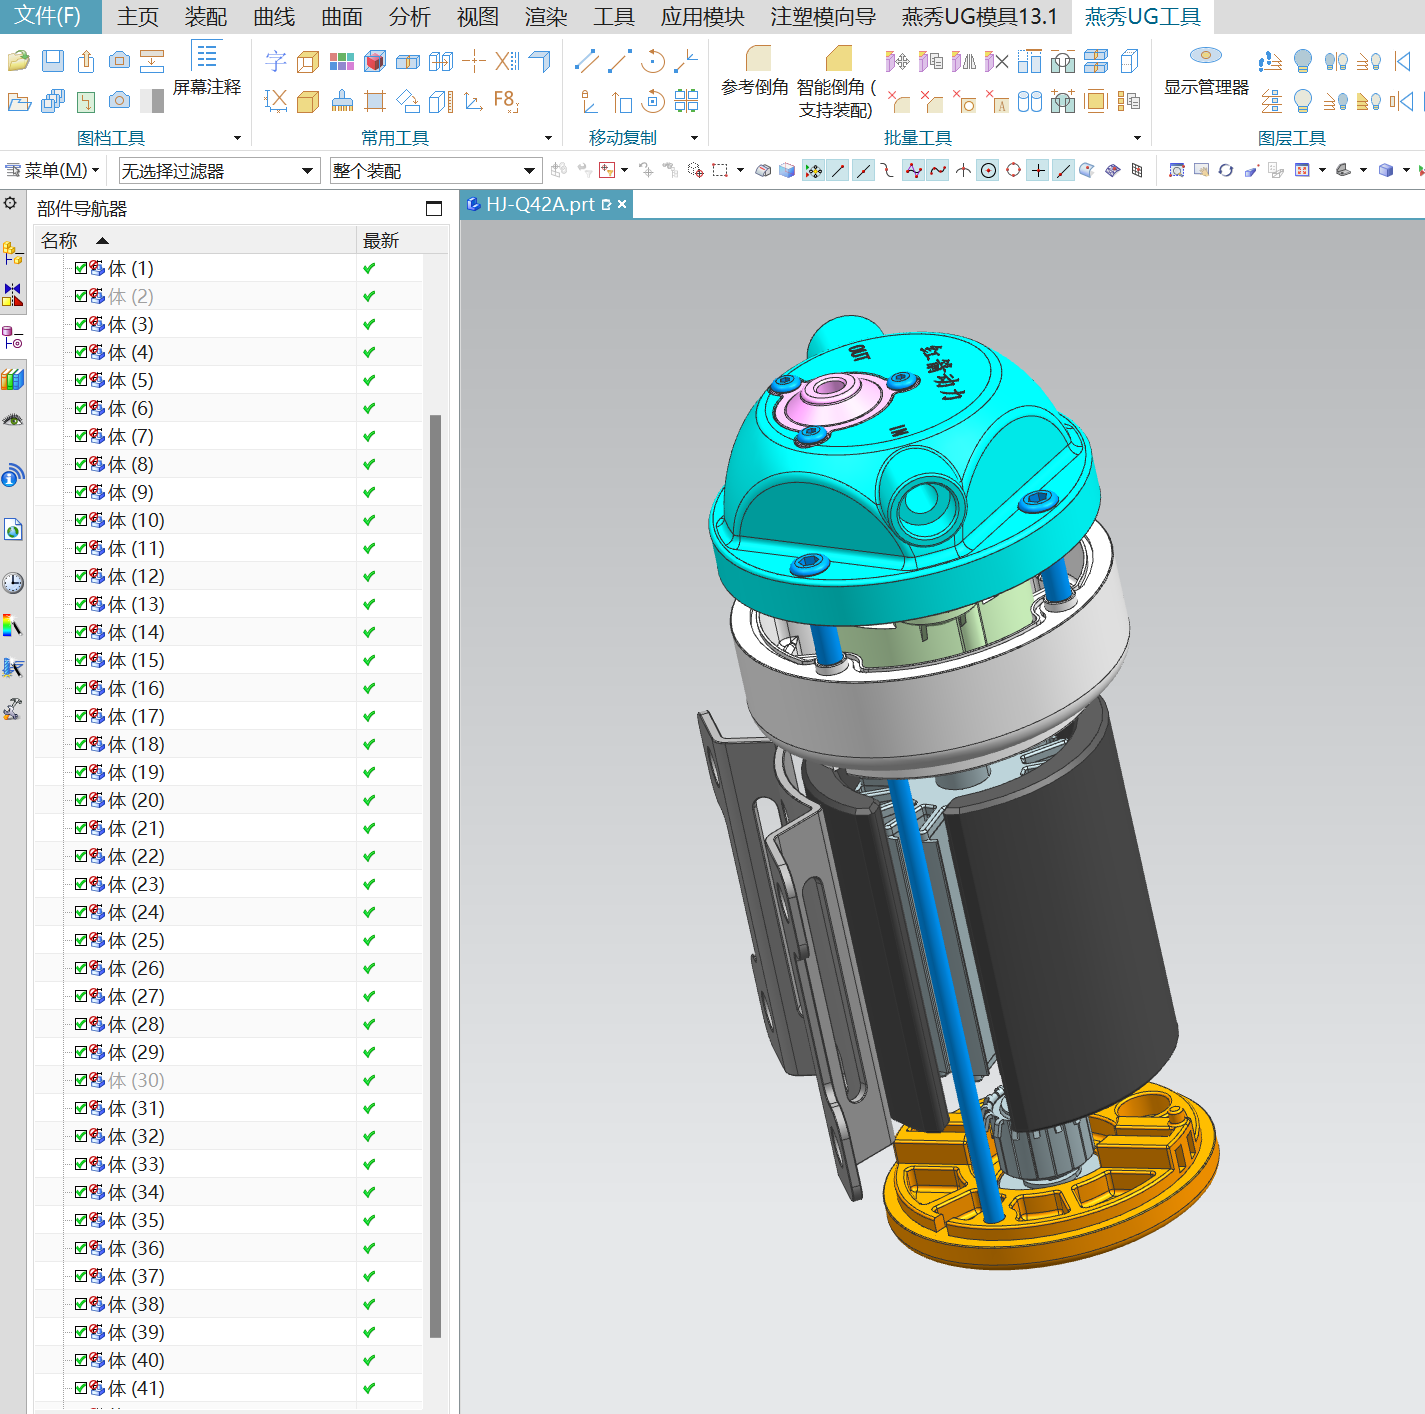Click the 参考倒角 reference chamfer button
This screenshot has height=1414, width=1425.
[x=756, y=70]
